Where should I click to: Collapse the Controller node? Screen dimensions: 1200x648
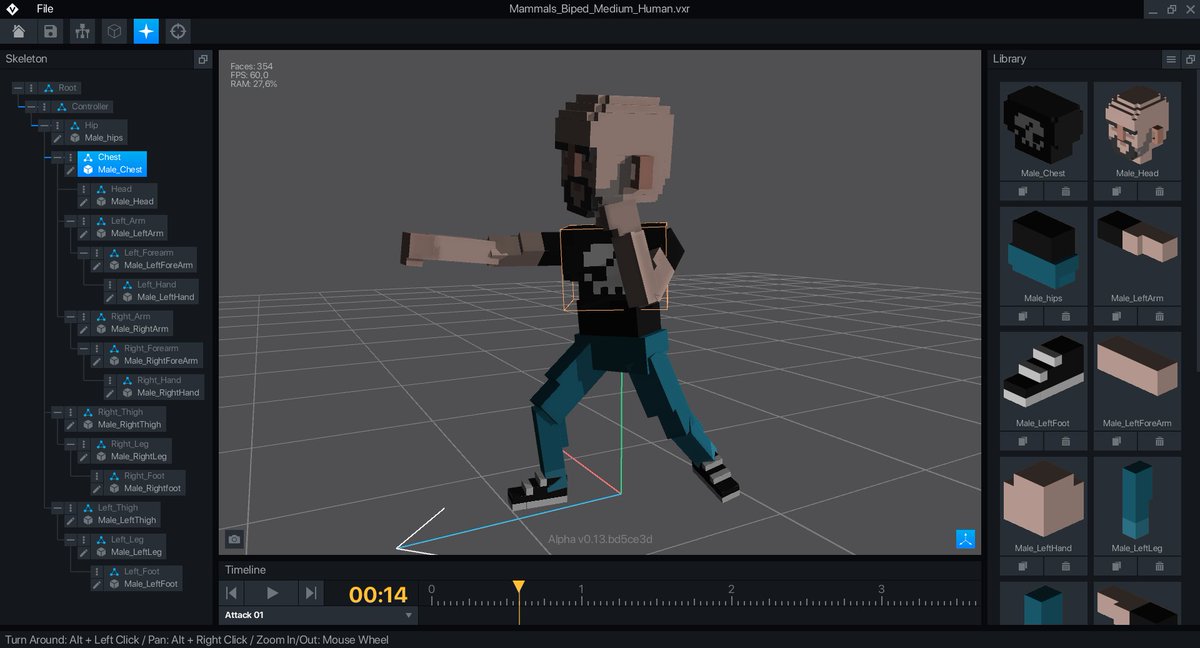31,107
